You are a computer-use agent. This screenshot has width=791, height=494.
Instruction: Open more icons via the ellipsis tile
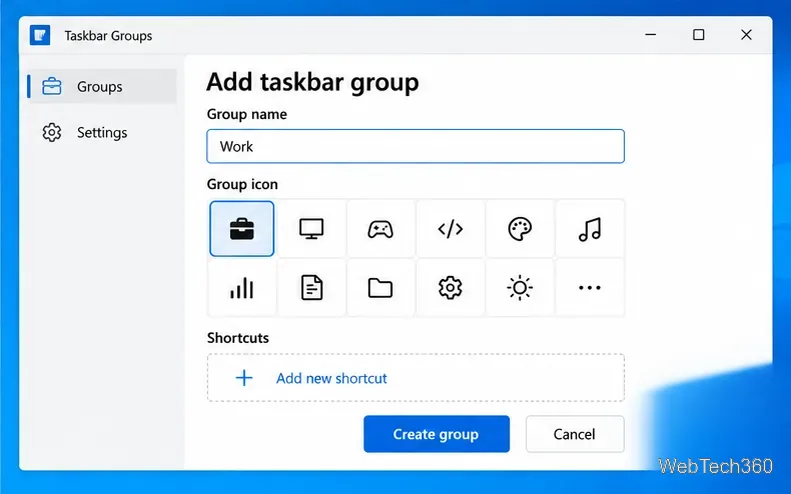589,288
